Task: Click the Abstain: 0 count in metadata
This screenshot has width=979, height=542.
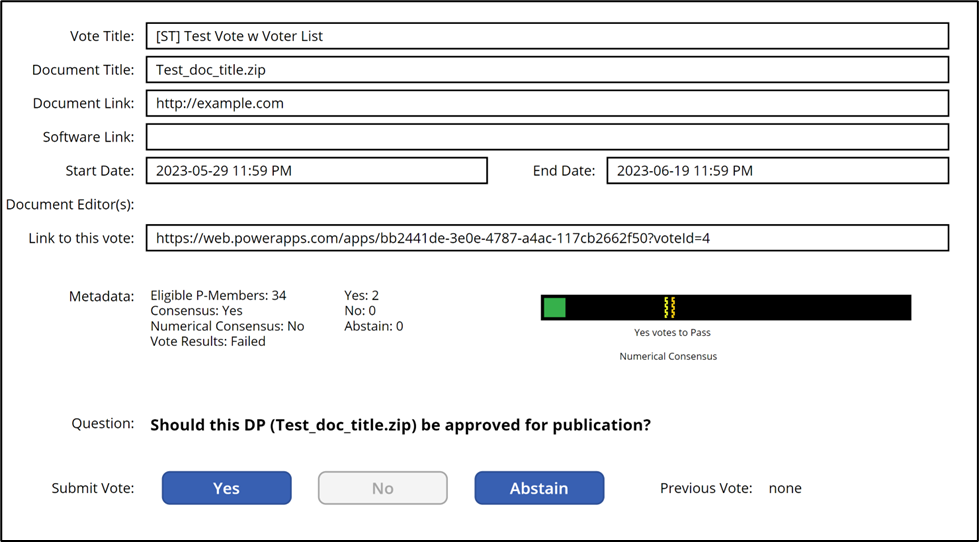Action: tap(373, 326)
